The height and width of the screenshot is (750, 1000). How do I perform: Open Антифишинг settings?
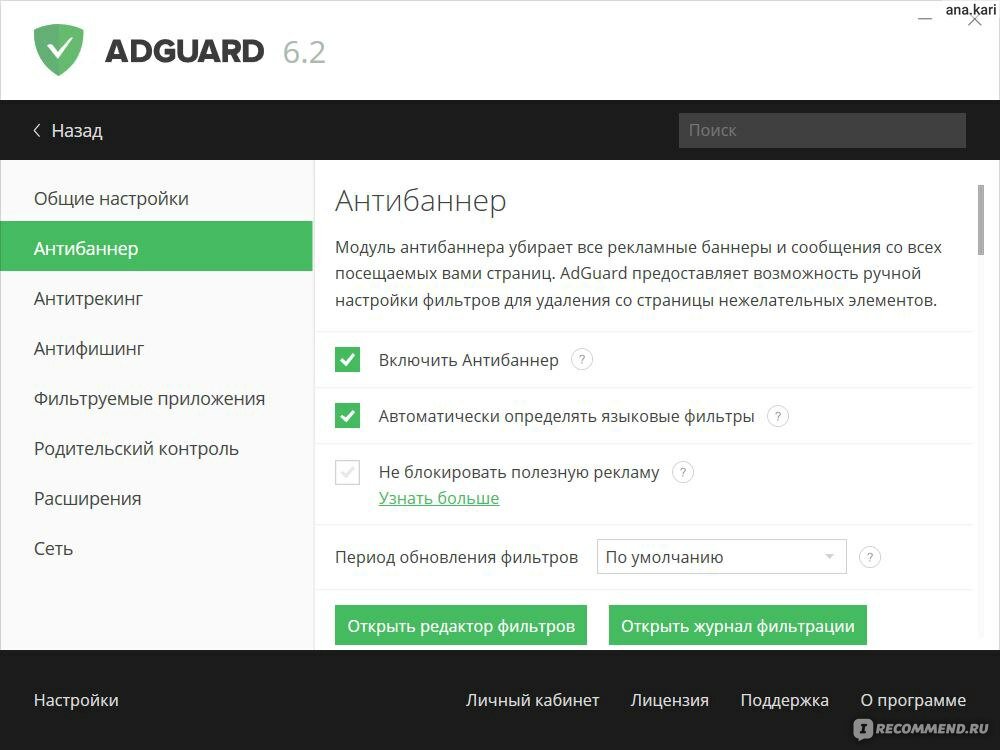[x=156, y=348]
